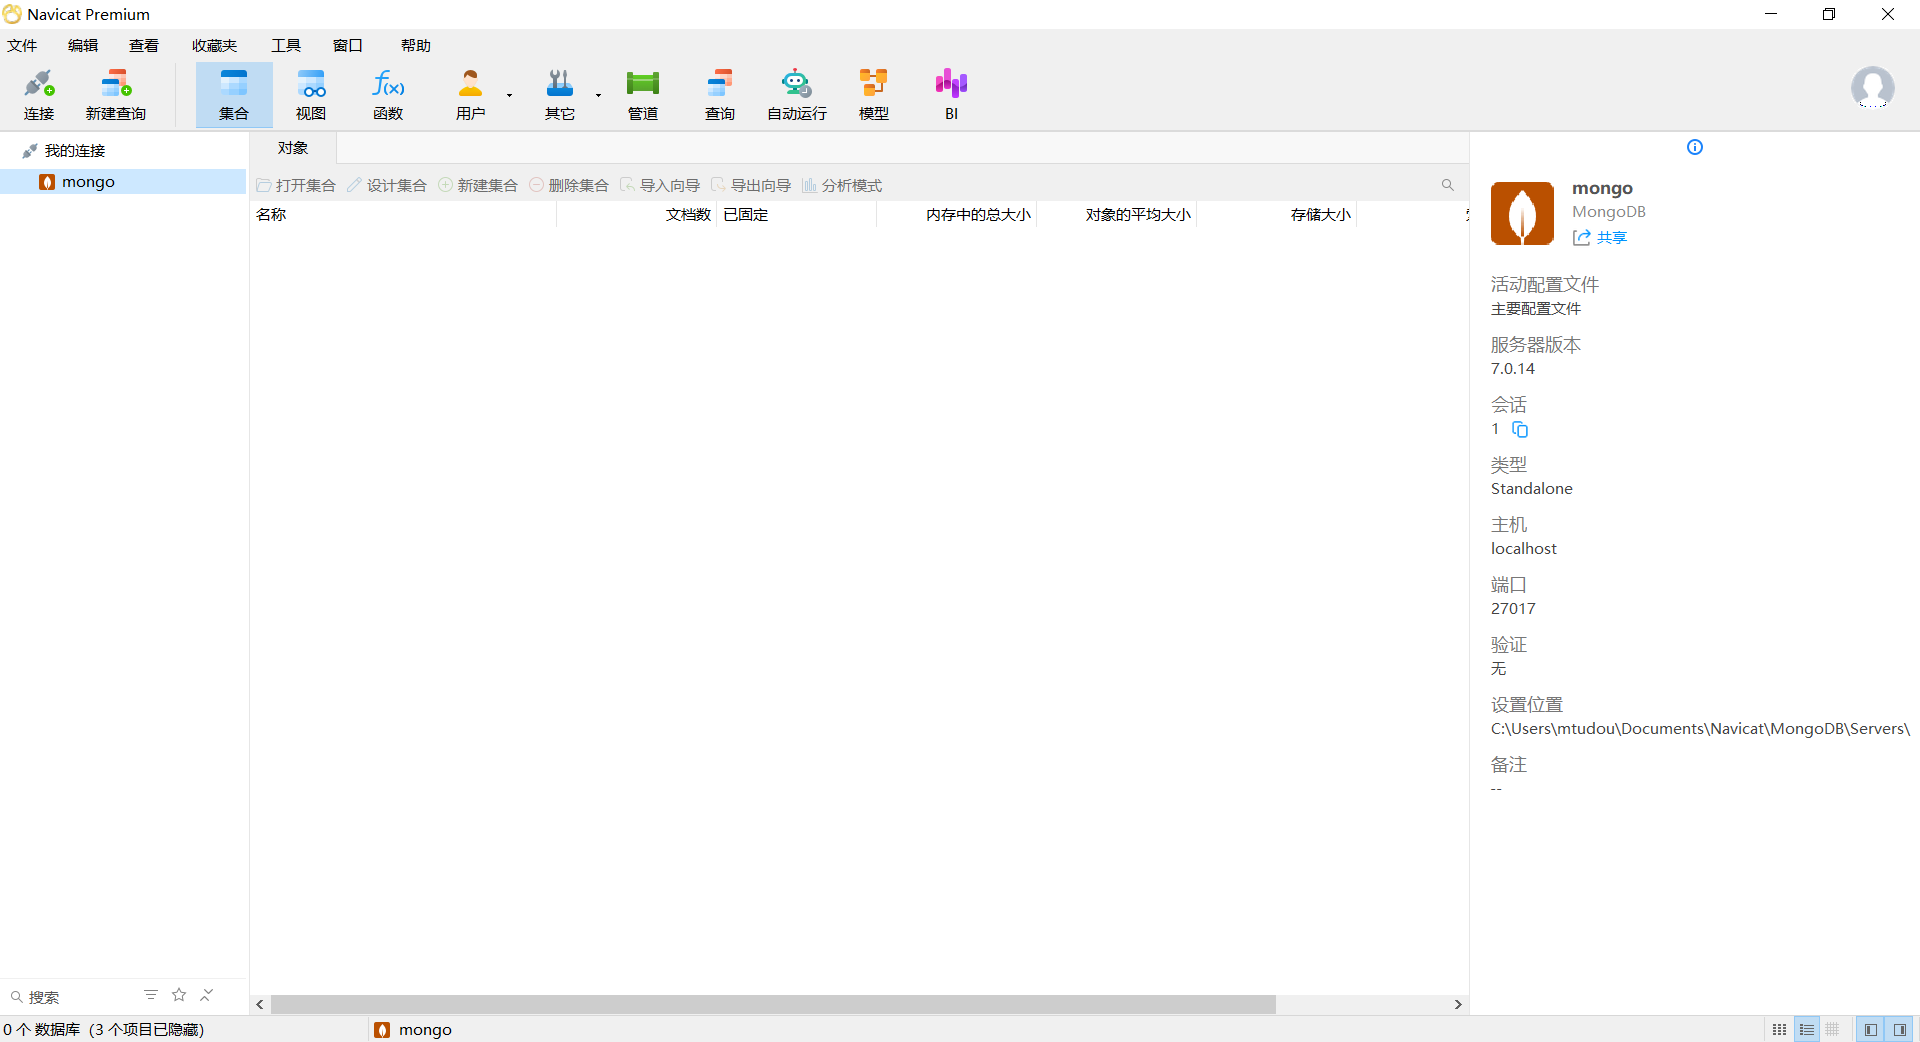Sort by the 已固定 column header

pos(796,215)
